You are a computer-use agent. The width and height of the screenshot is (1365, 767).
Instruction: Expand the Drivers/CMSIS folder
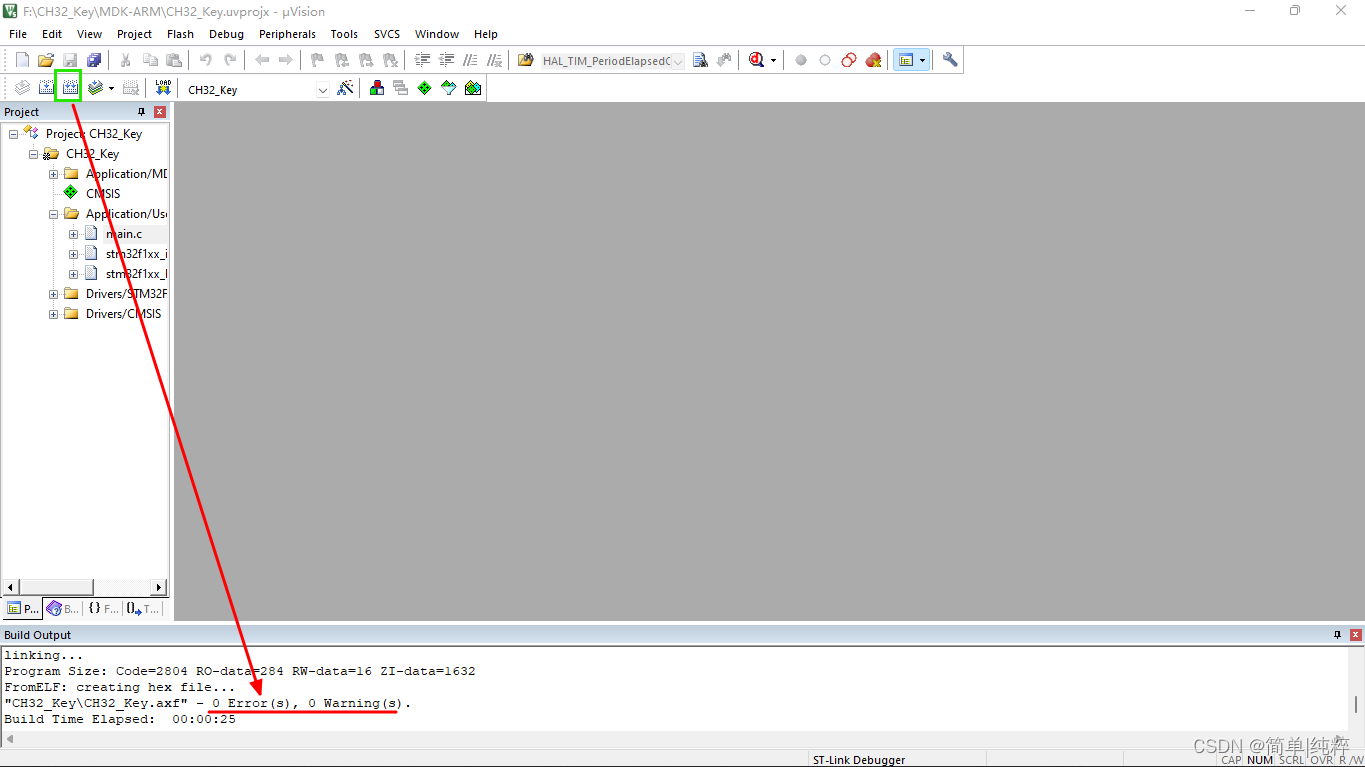coord(53,314)
